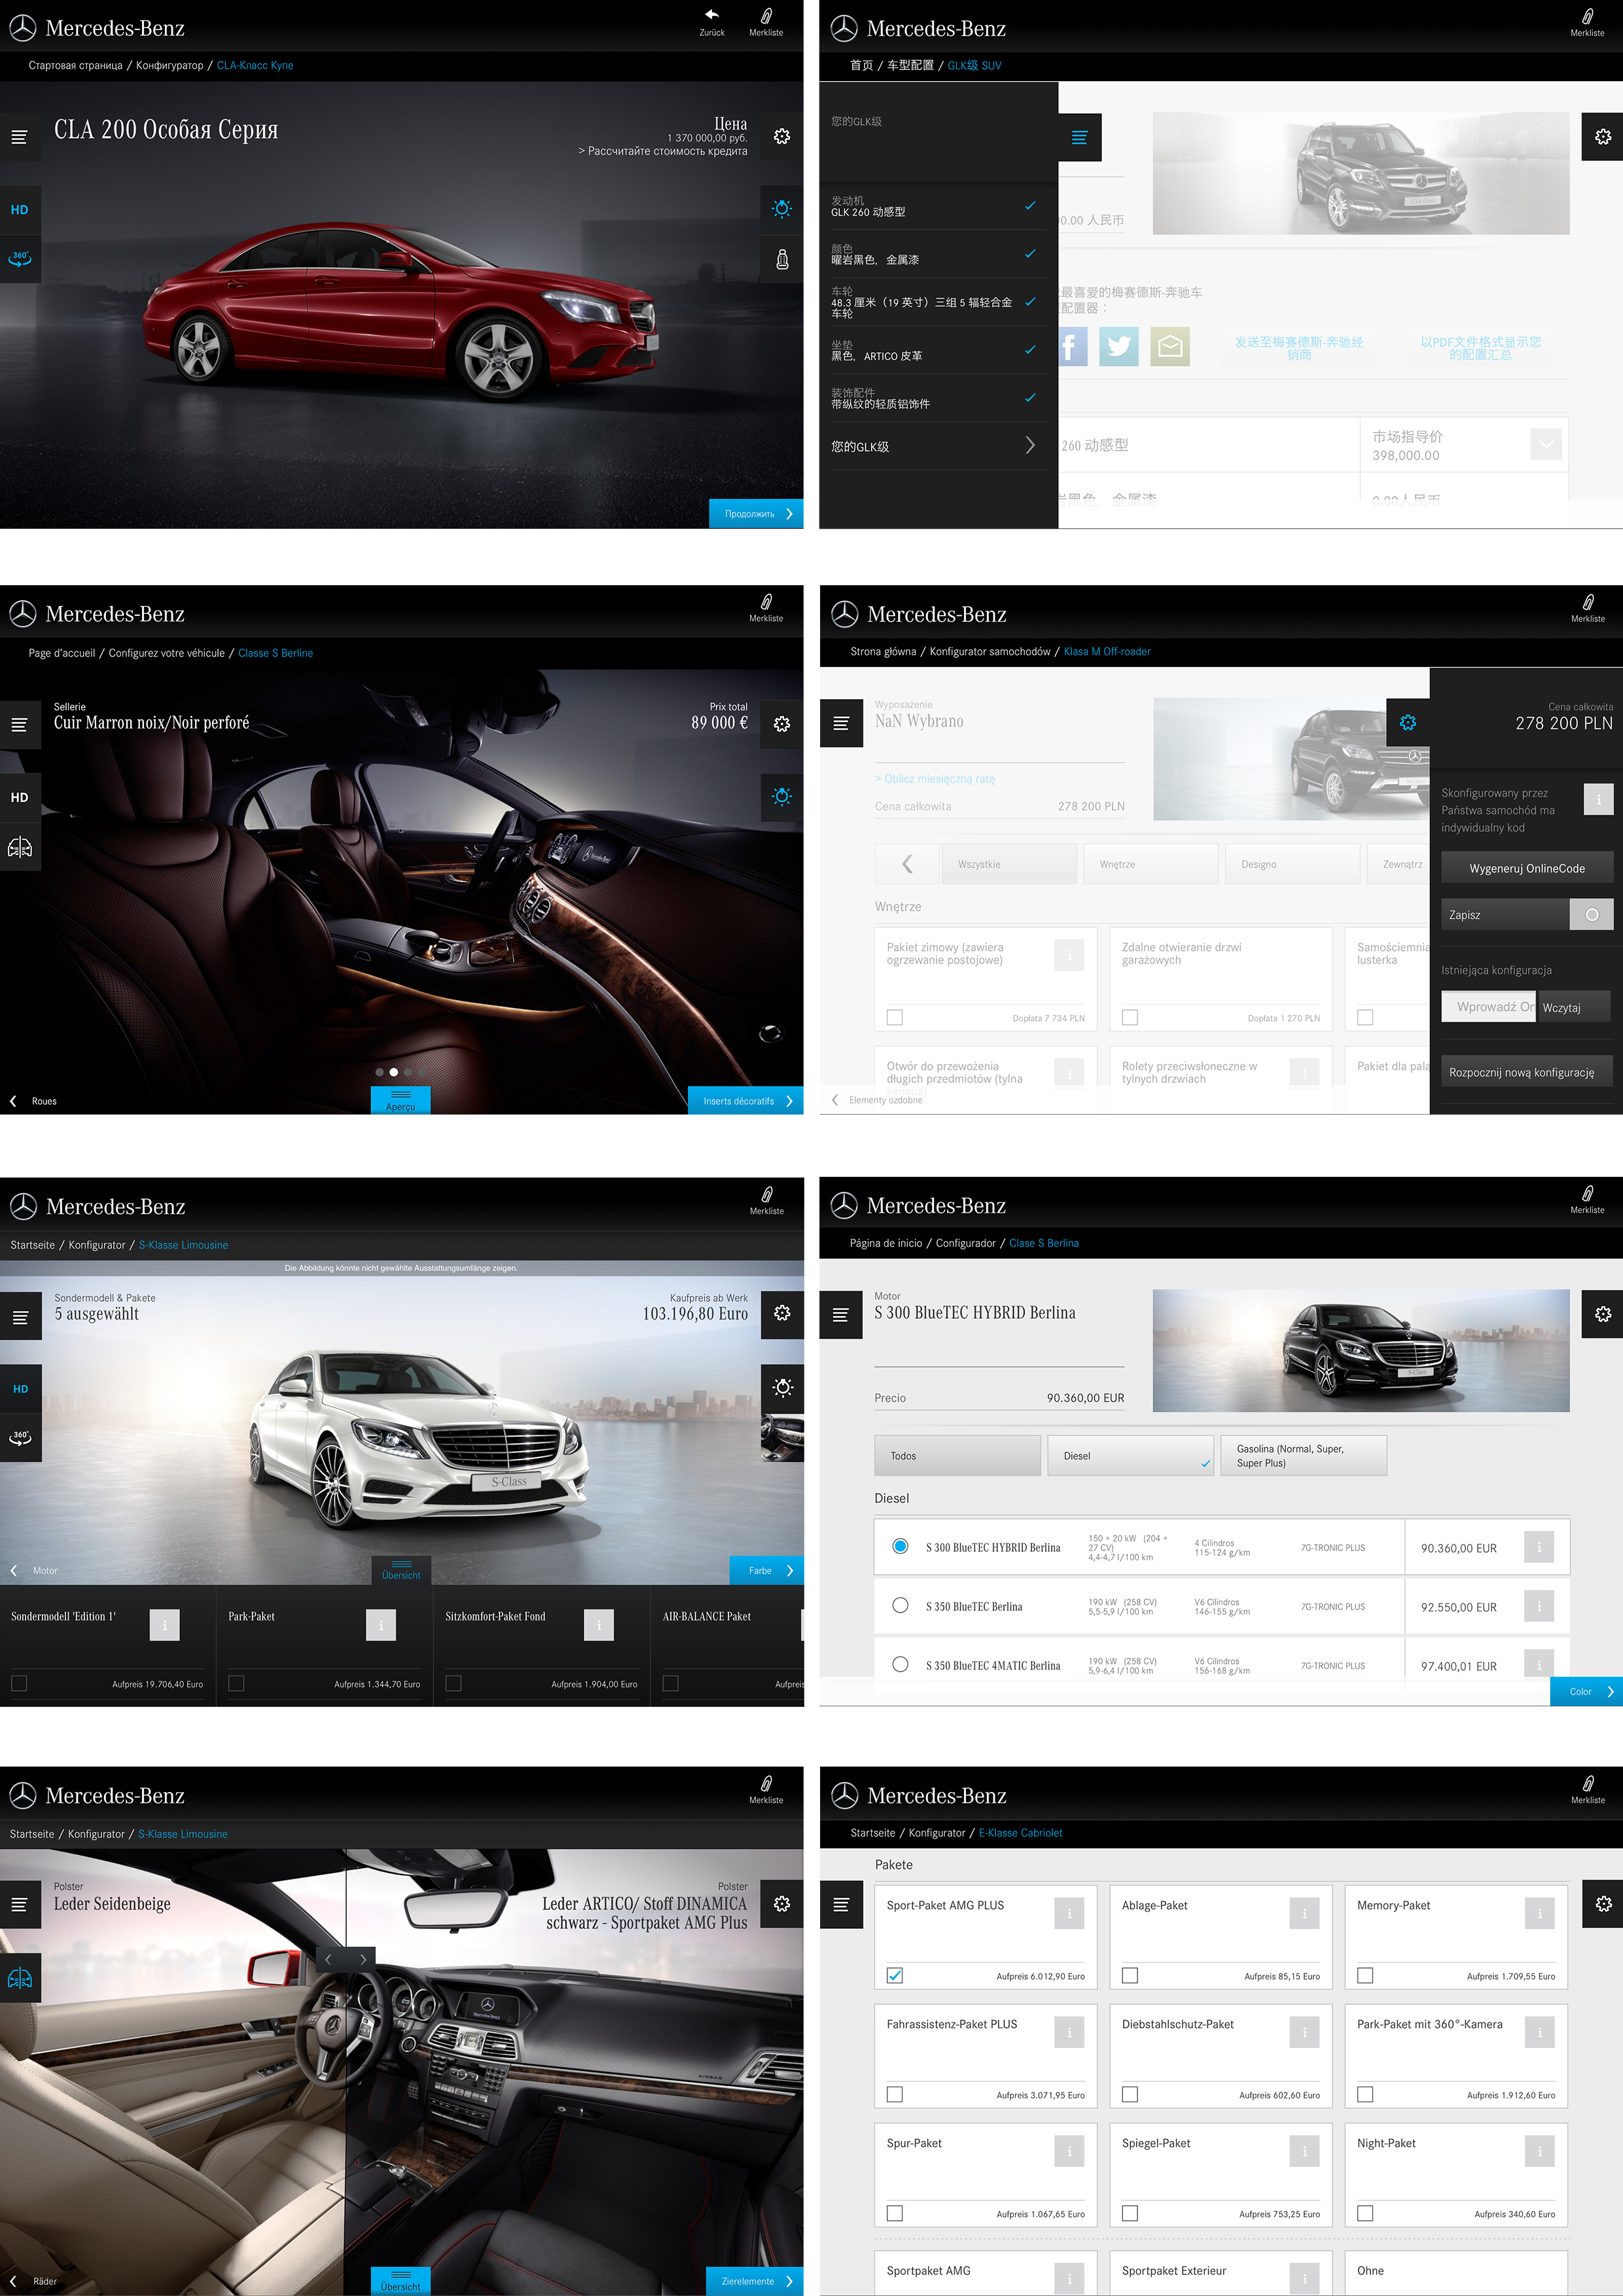Click the Продолжить continue button
Viewport: 1623px width, 2296px height.
click(756, 513)
